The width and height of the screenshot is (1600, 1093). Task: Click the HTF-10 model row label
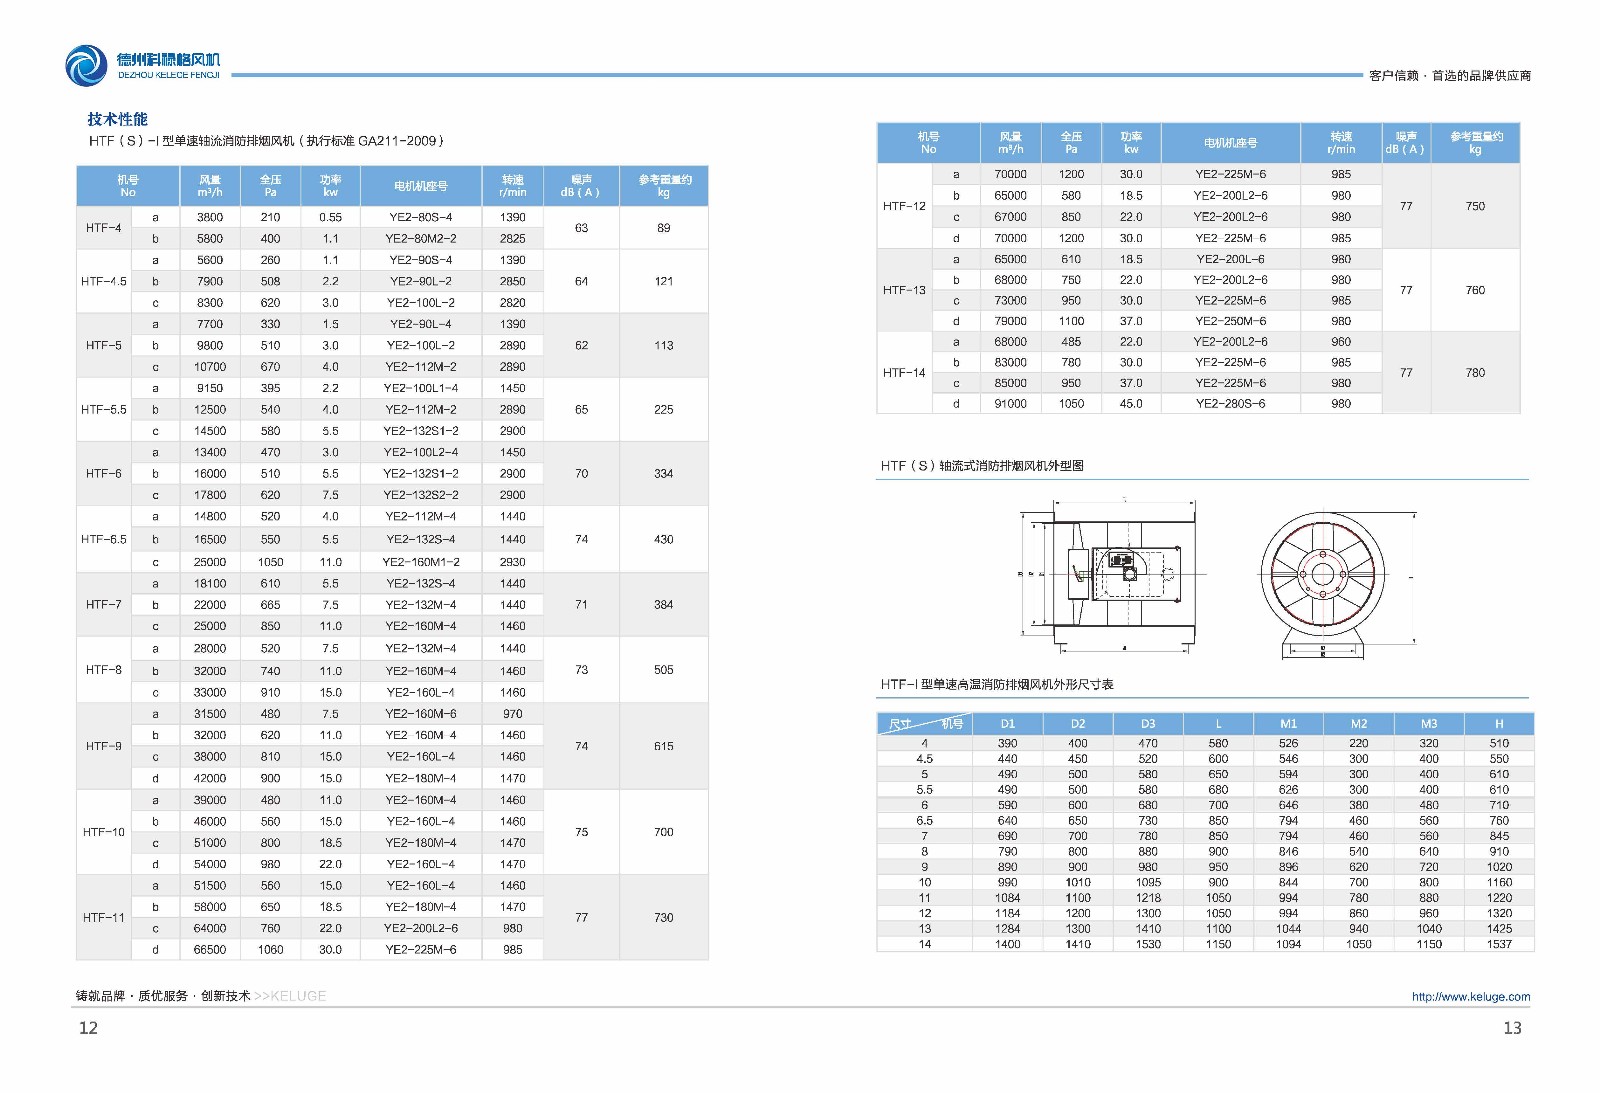tap(103, 832)
